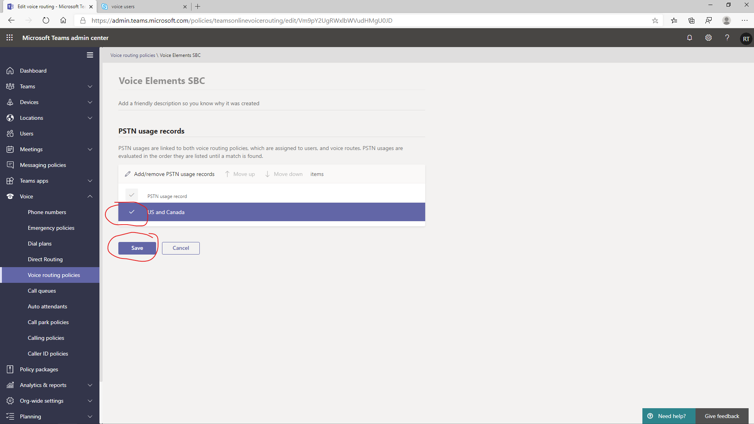Click Add/remove PSTN usage records
Image resolution: width=754 pixels, height=424 pixels.
click(170, 174)
